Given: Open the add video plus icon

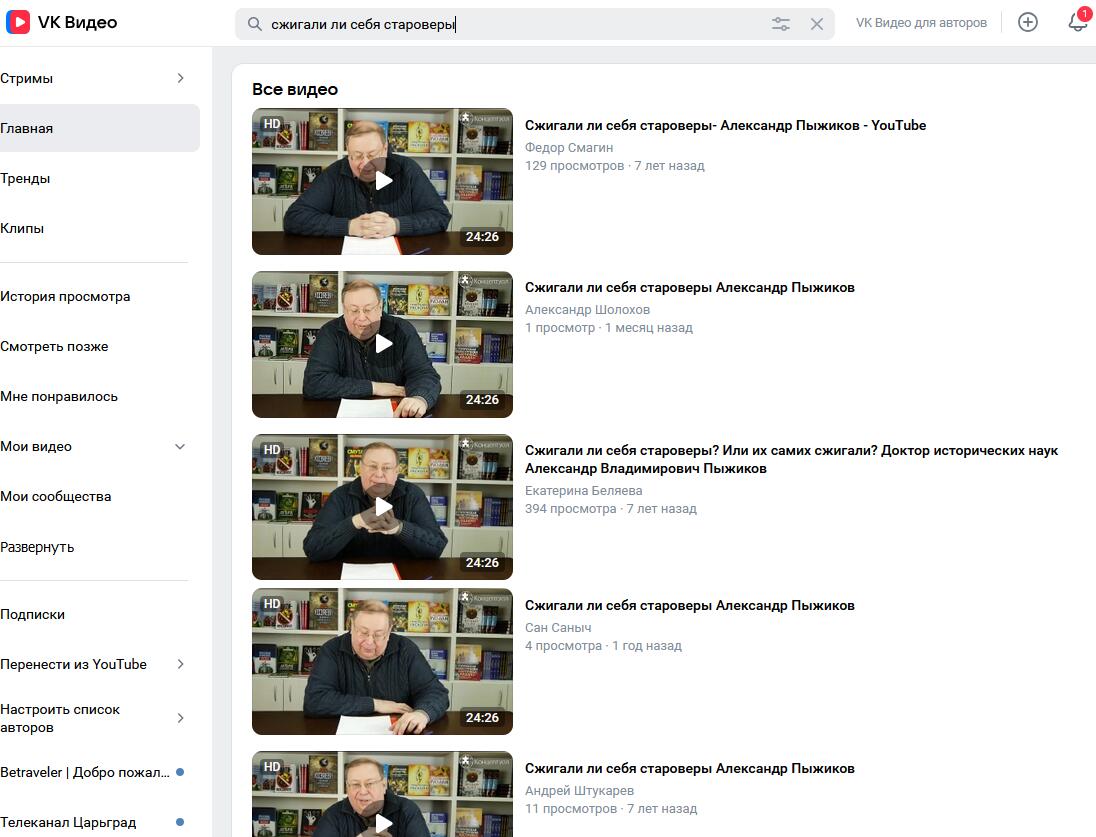Looking at the screenshot, I should point(1028,22).
